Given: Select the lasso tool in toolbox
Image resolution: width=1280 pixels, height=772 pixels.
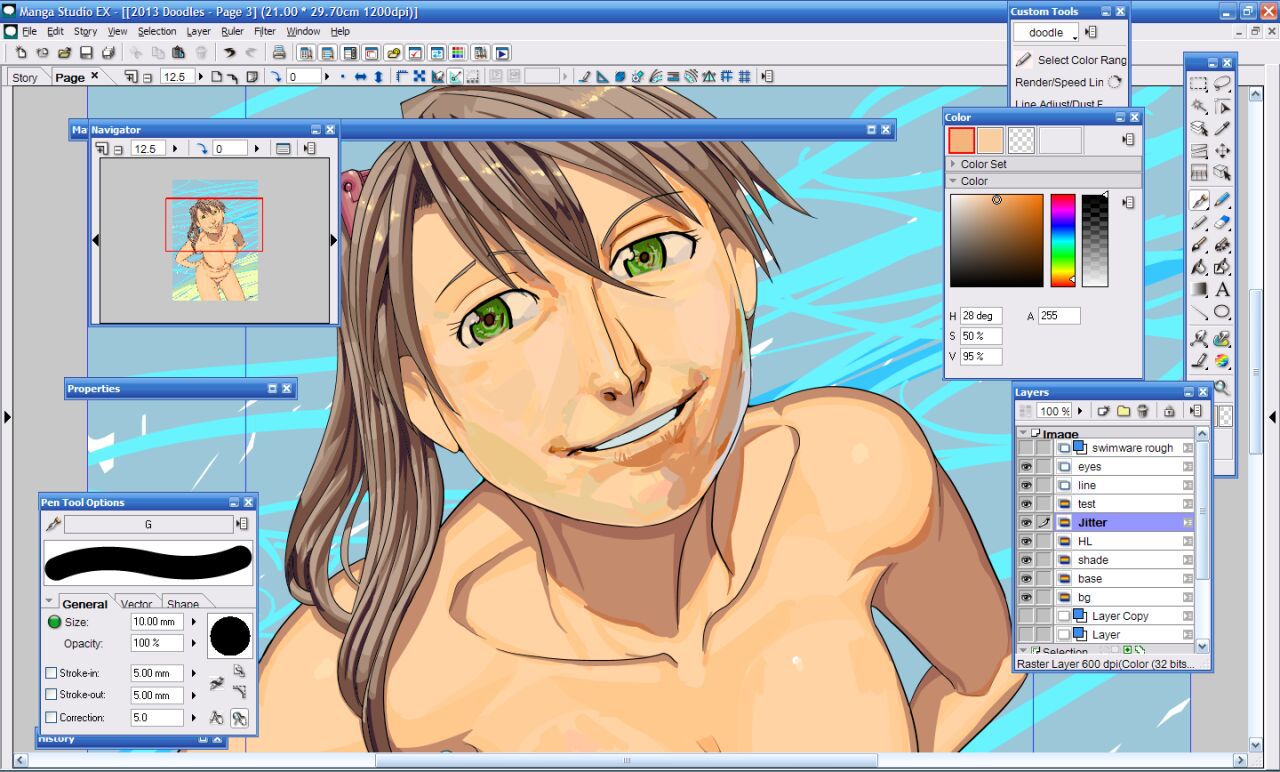Looking at the screenshot, I should click(x=1222, y=85).
